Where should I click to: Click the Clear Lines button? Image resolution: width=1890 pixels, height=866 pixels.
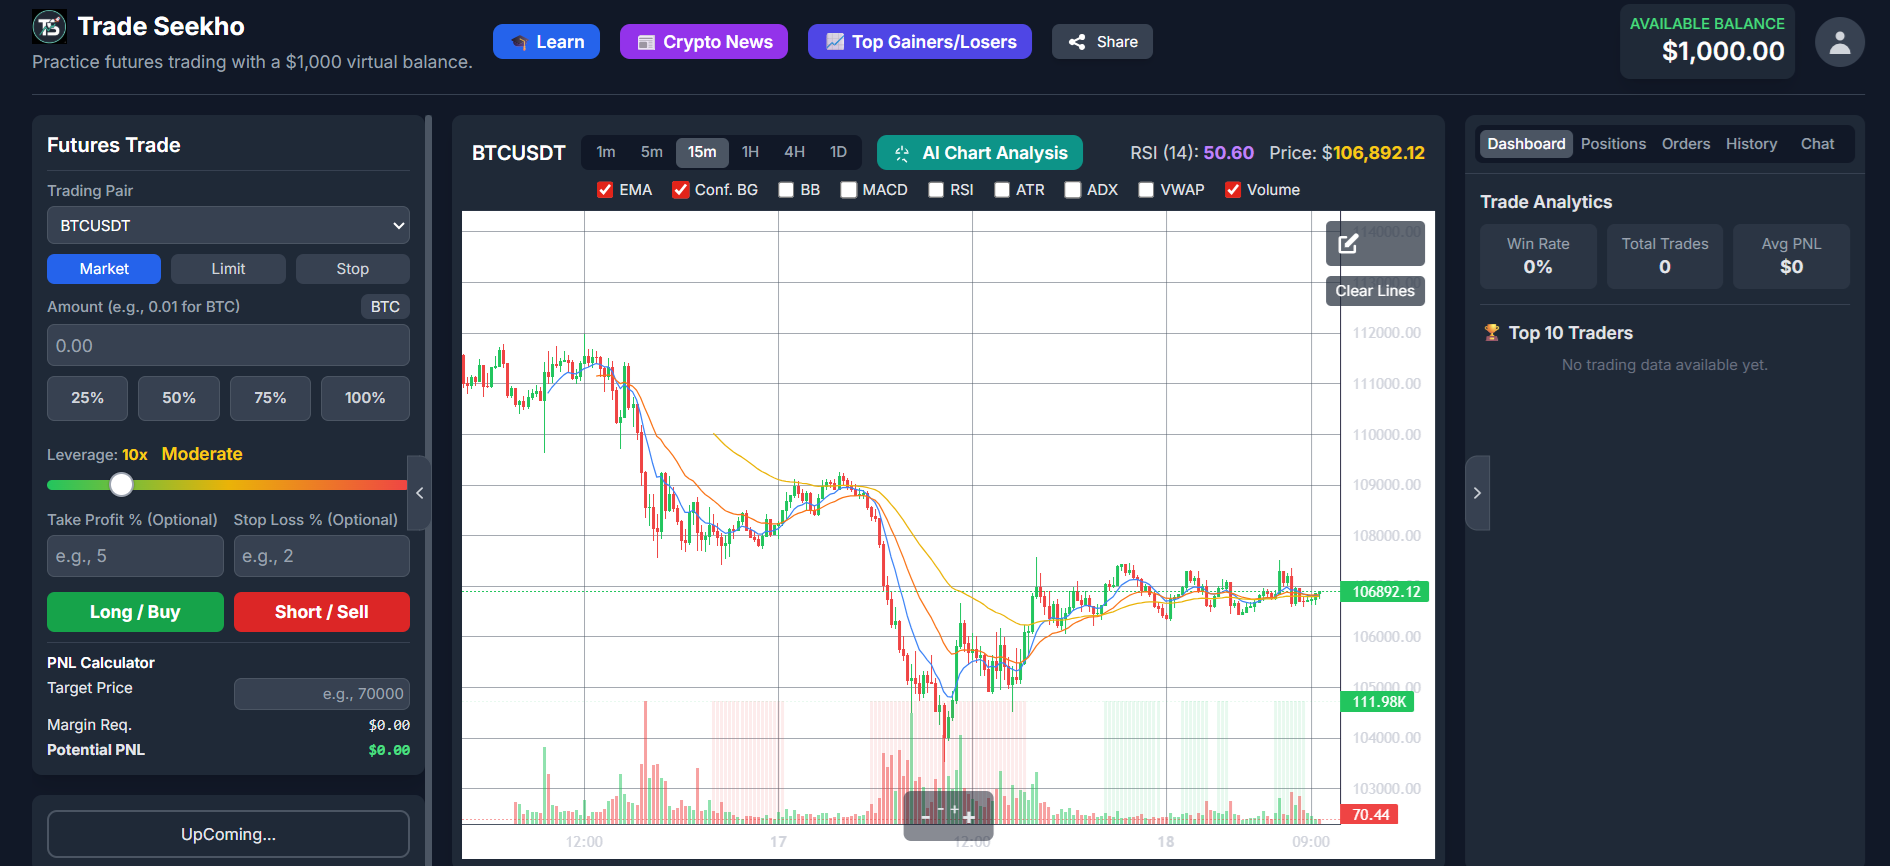(x=1374, y=291)
